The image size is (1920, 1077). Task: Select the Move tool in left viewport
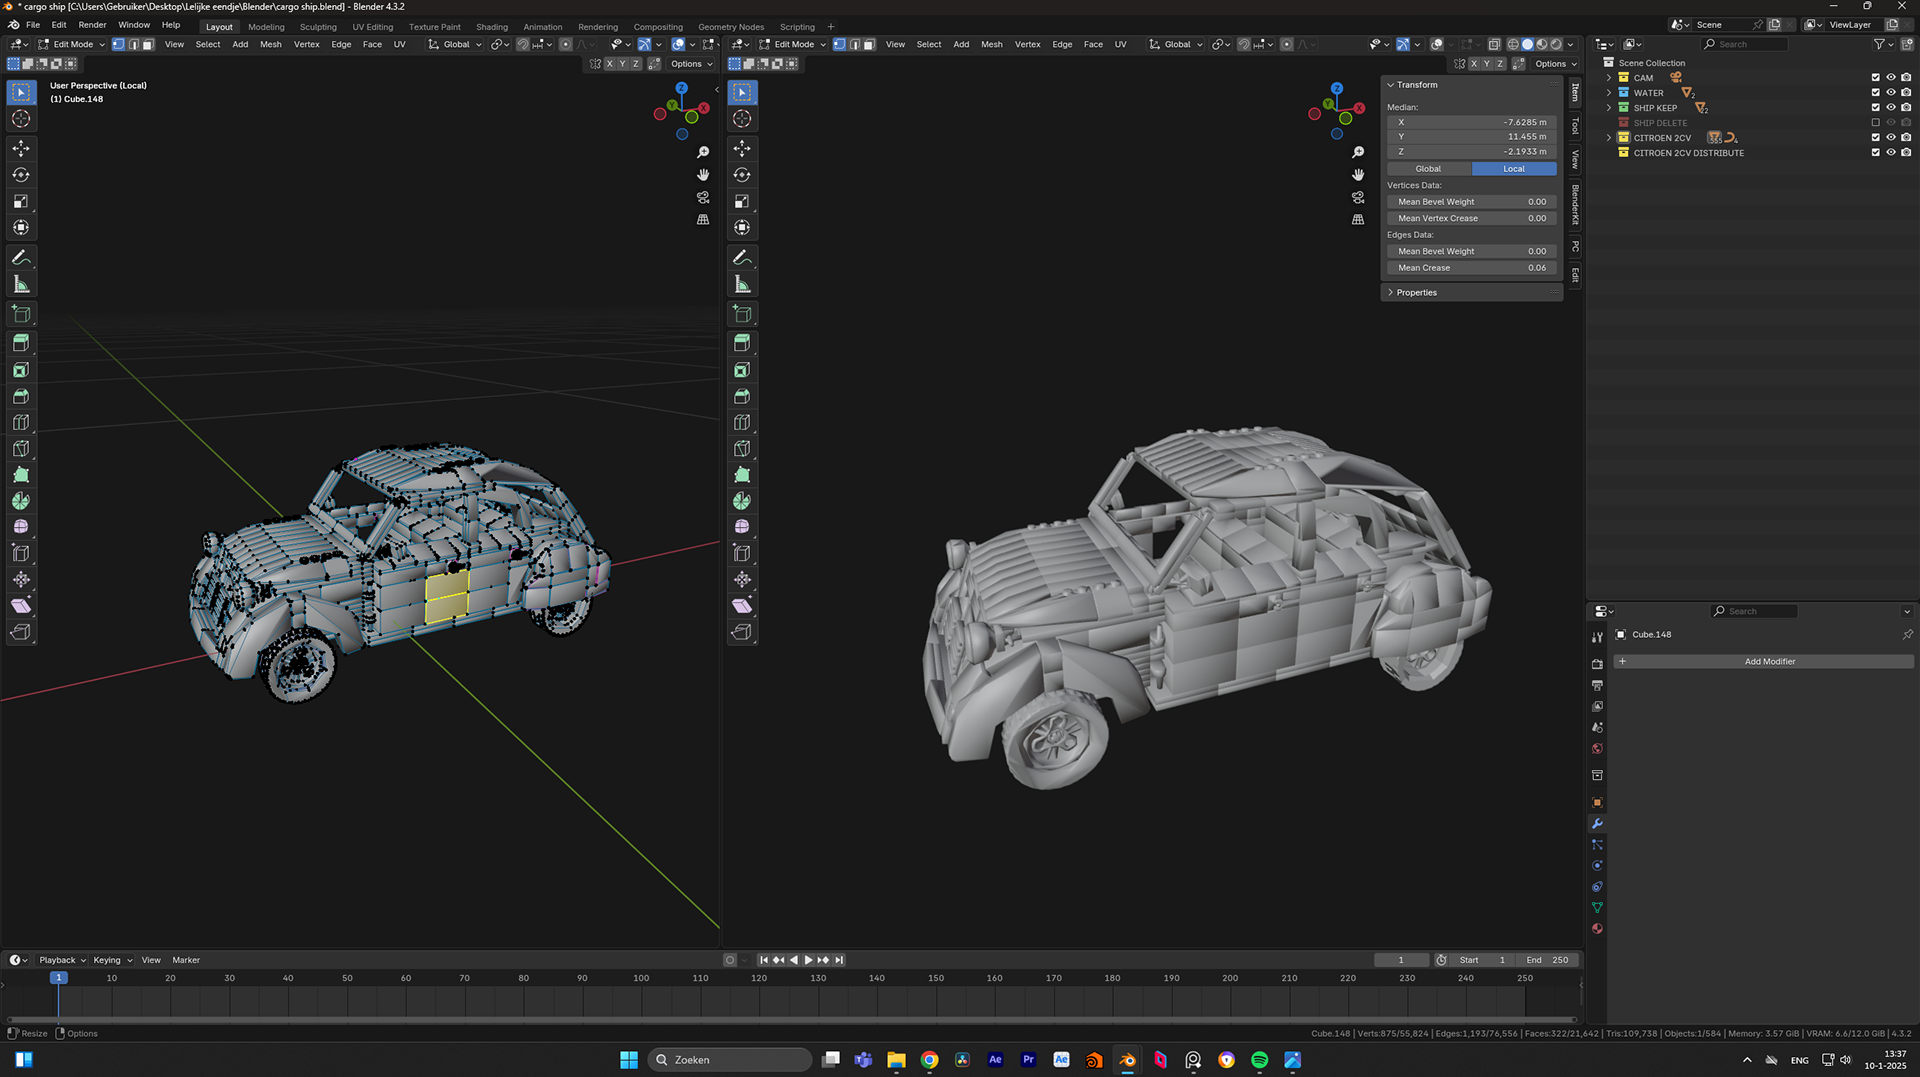pyautogui.click(x=21, y=148)
